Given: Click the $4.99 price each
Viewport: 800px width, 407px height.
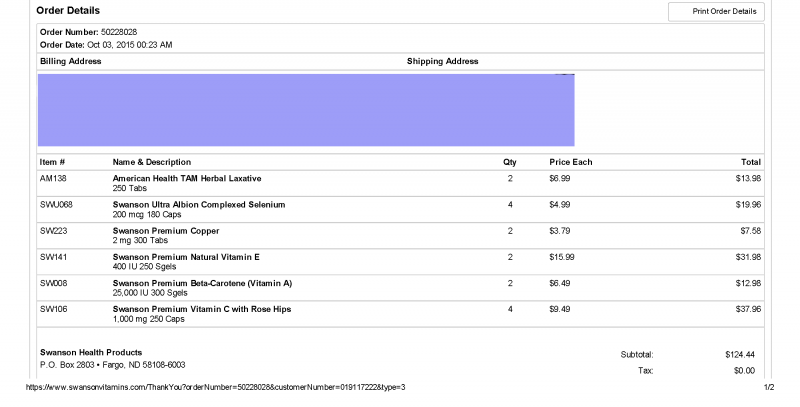Looking at the screenshot, I should point(560,205).
